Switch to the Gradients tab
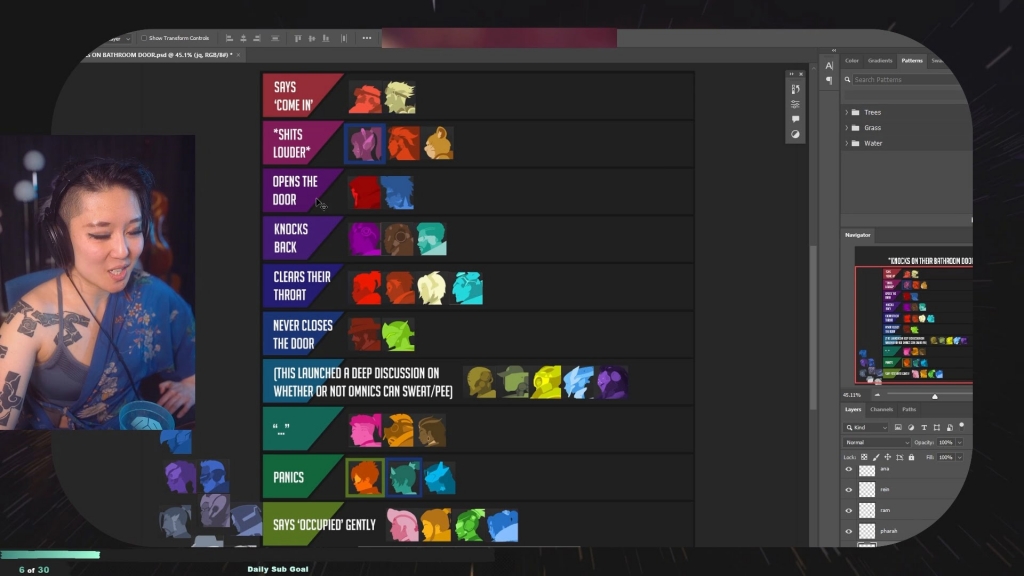The image size is (1024, 576). pos(880,60)
